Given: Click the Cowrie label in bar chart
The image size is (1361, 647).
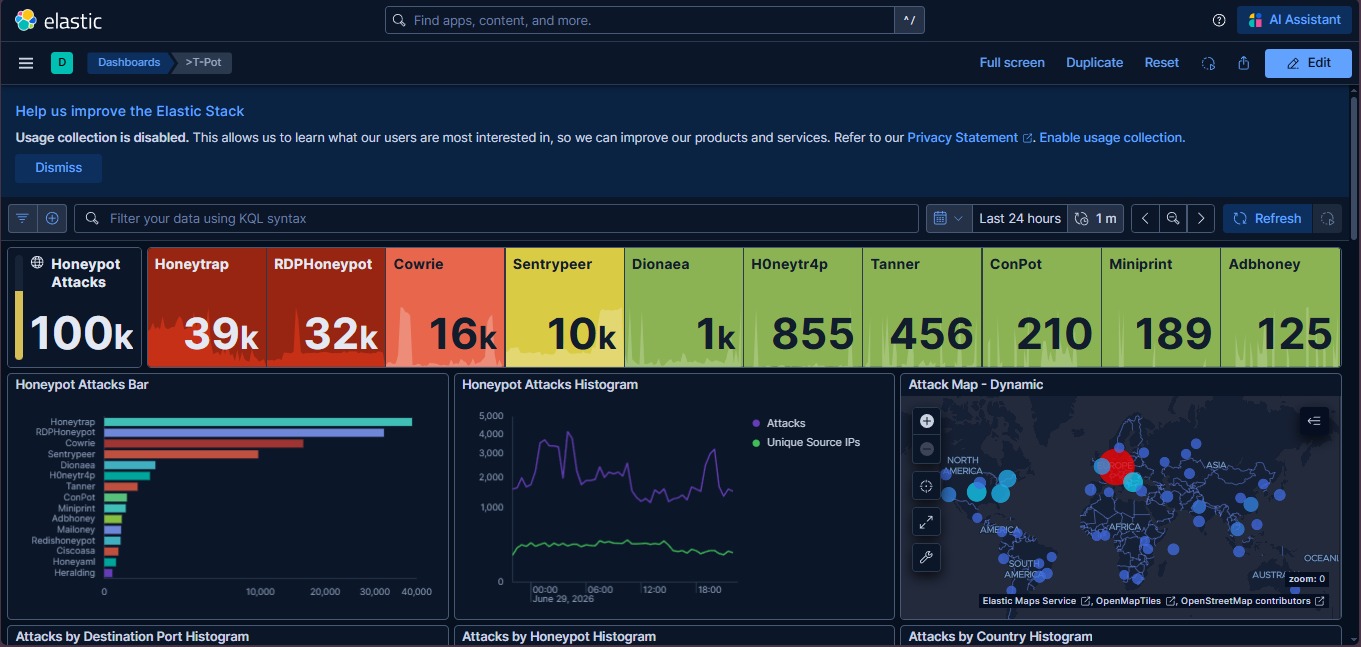Looking at the screenshot, I should 80,443.
